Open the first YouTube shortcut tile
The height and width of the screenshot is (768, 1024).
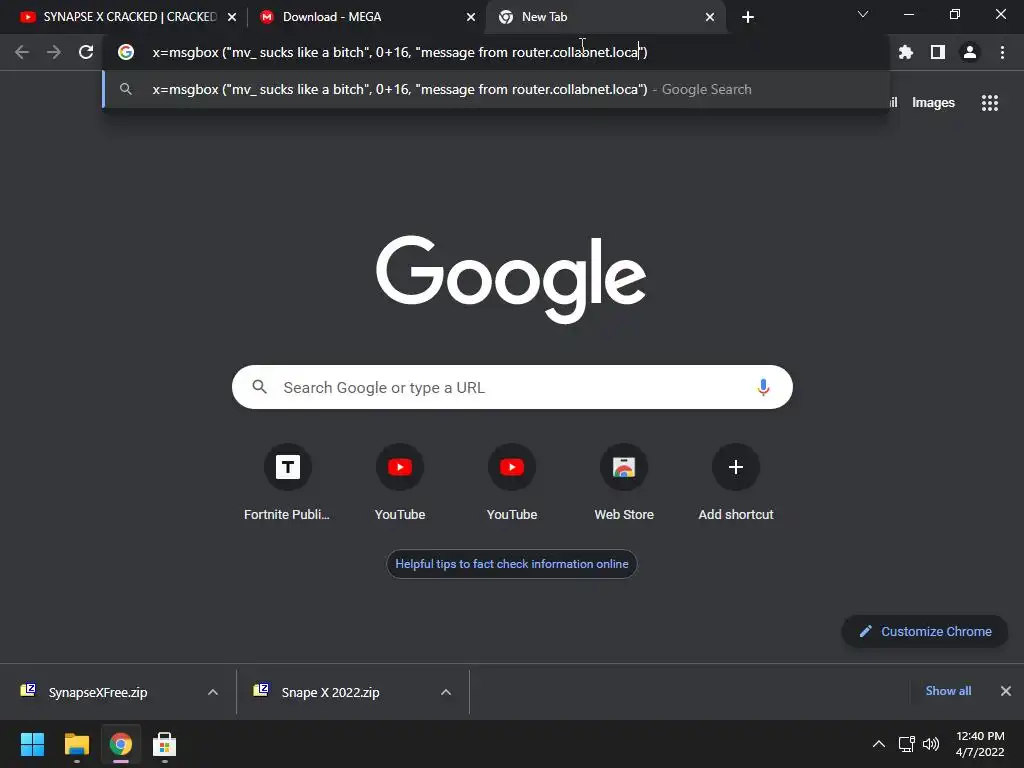coord(400,483)
